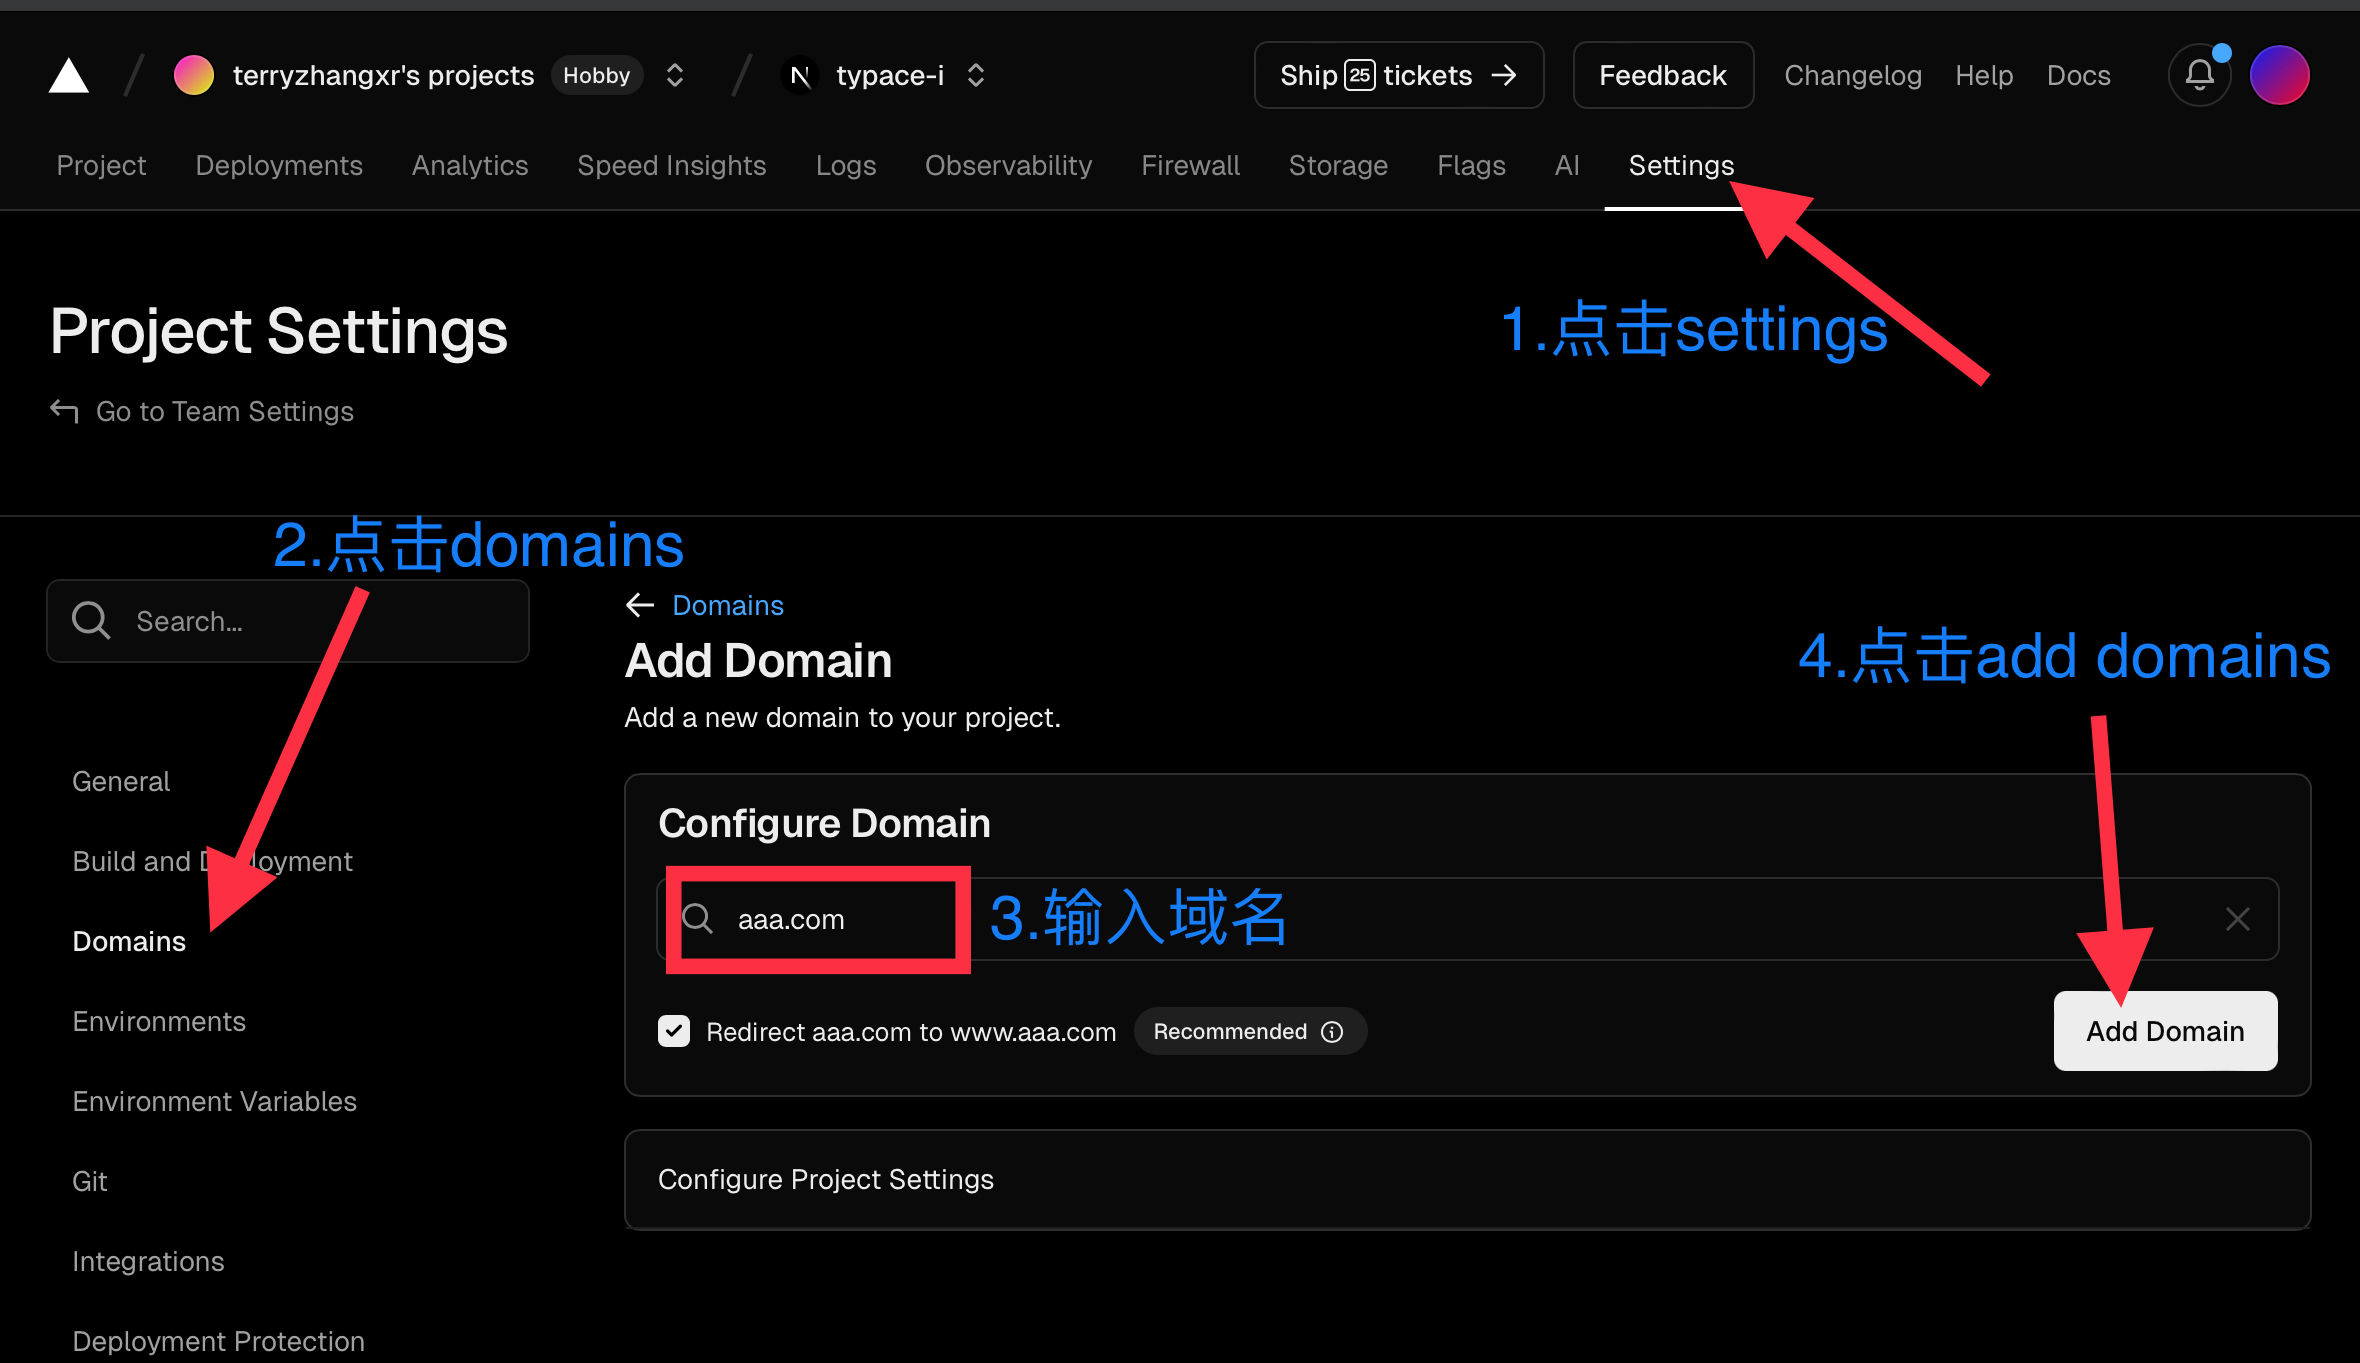Screen dimensions: 2360x1363
Task: Open the Changelog link
Action: click(1853, 75)
